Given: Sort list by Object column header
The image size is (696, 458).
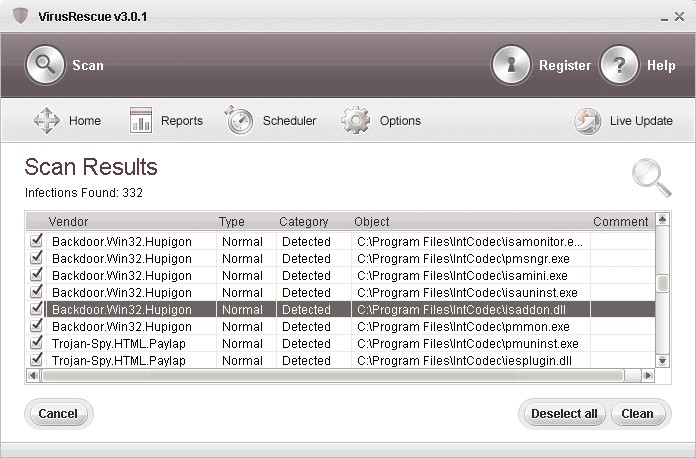Looking at the screenshot, I should 371,222.
